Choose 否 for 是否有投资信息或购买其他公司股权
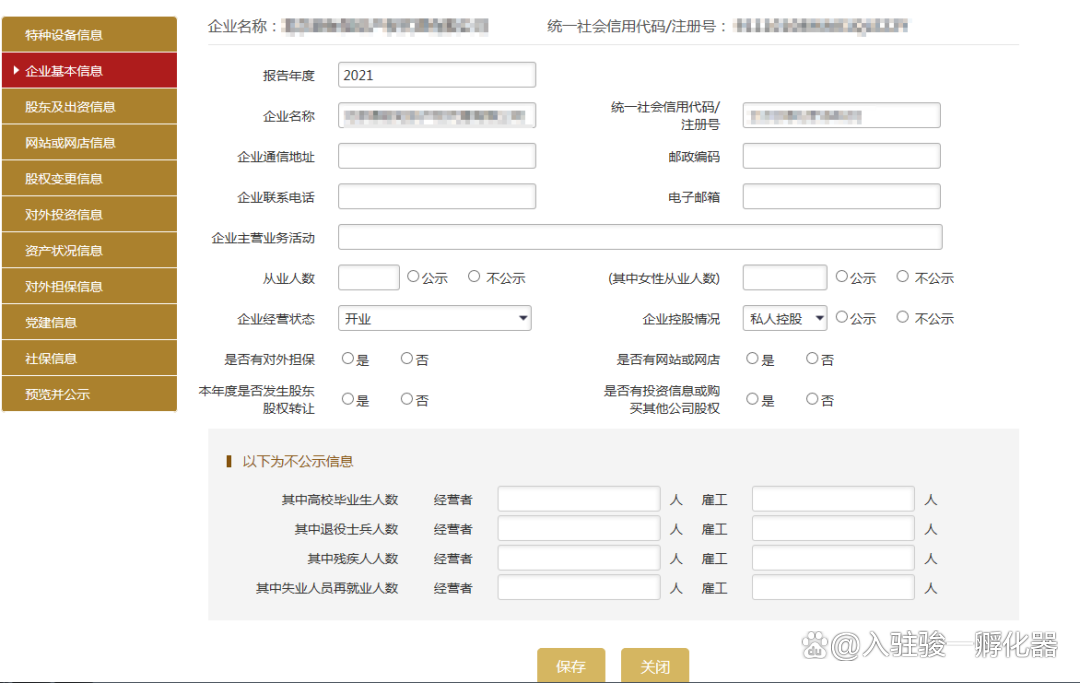This screenshot has height=683, width=1080. click(812, 399)
